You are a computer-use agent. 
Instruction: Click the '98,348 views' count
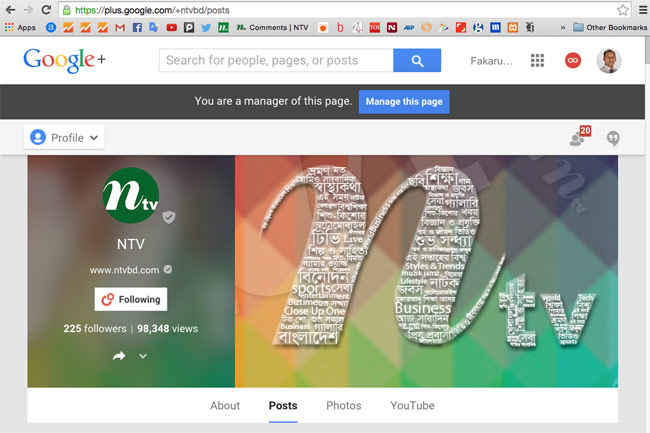coord(167,329)
